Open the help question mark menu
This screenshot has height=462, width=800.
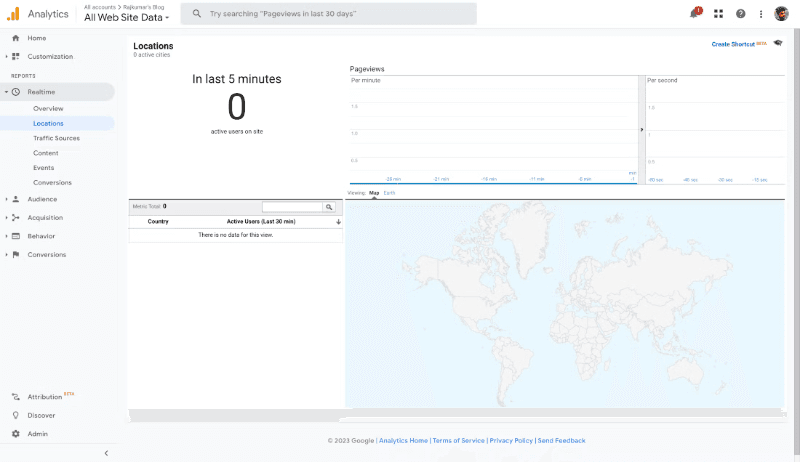tap(740, 14)
